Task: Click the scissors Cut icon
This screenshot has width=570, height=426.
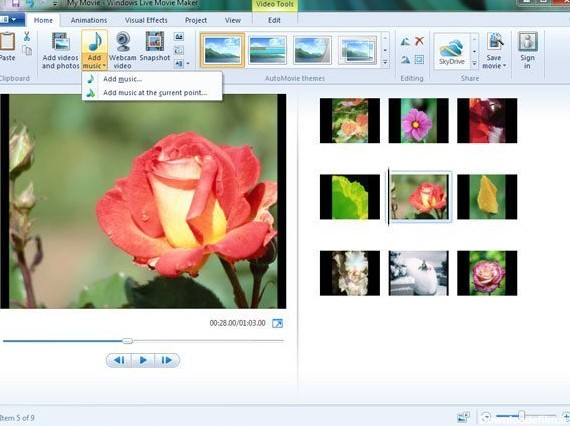Action: coord(27,36)
